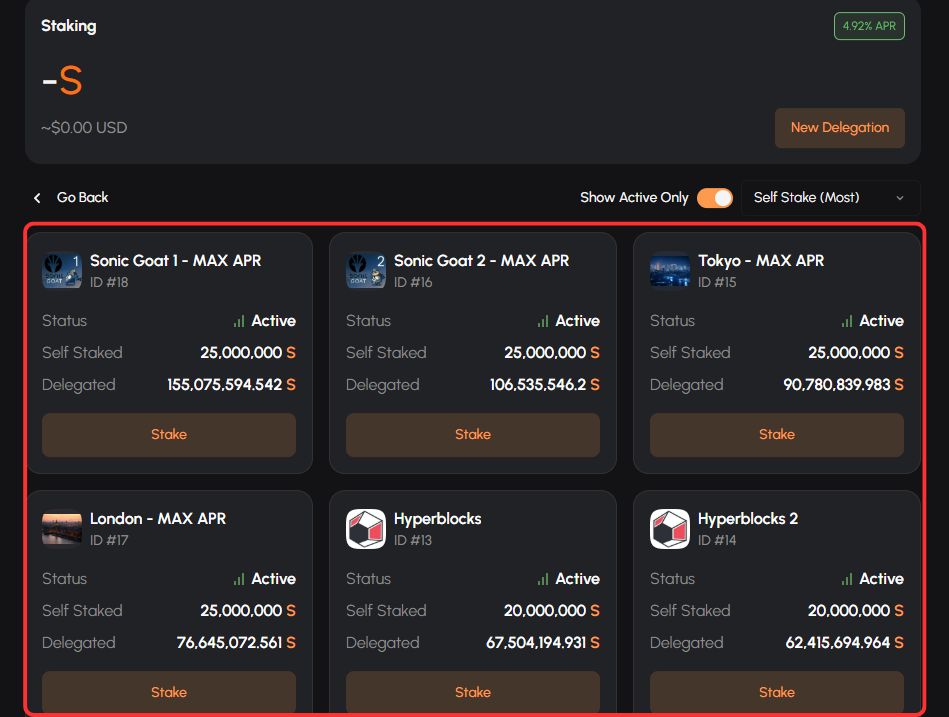
Task: Click active signal bars on Tokyo card
Action: [847, 321]
